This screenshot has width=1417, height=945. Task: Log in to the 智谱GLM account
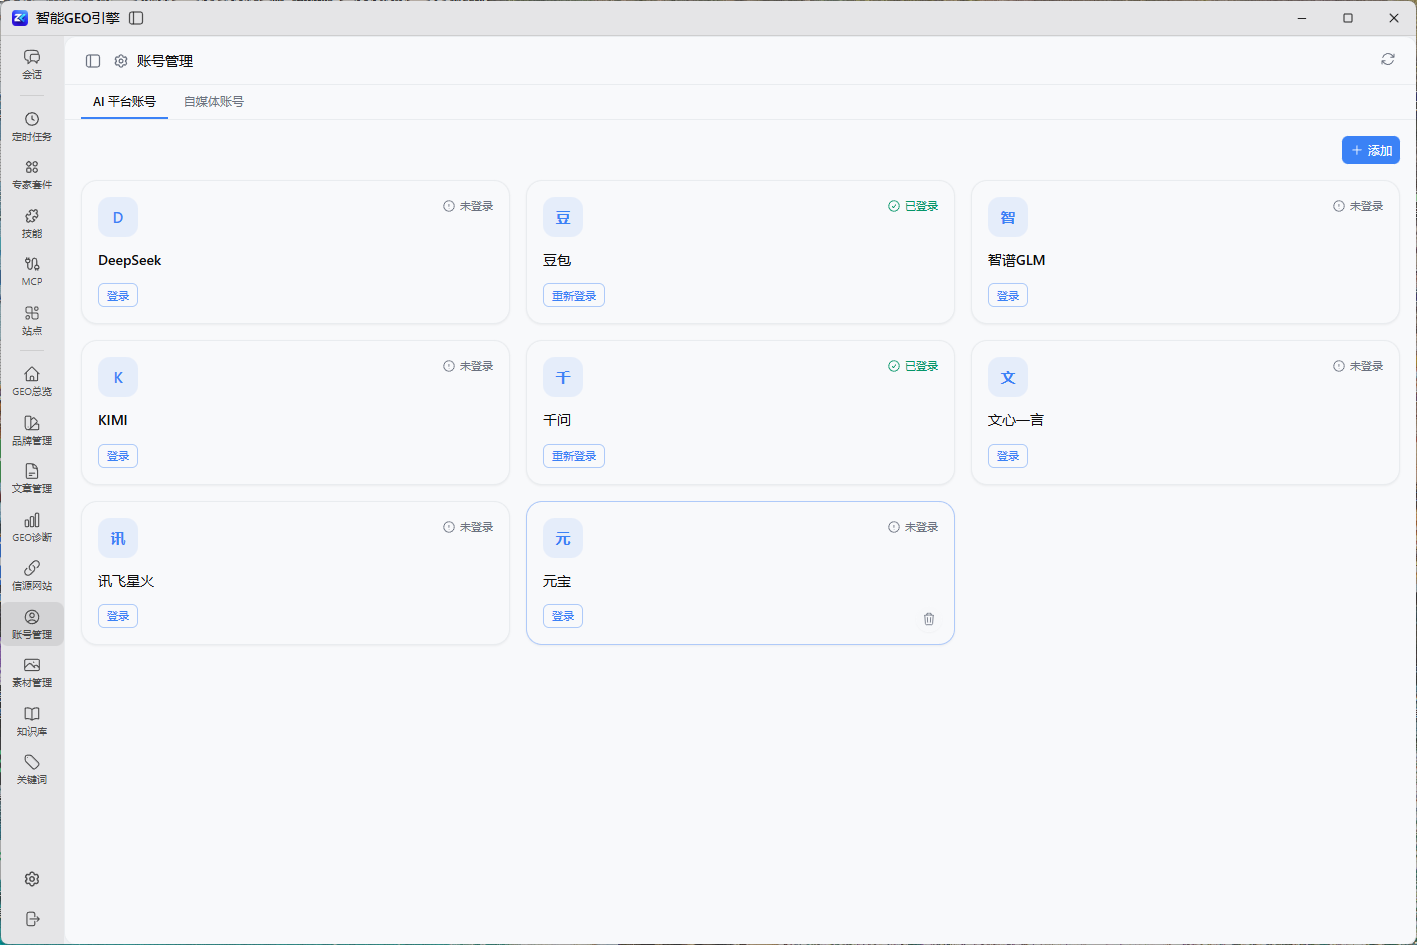(x=1008, y=296)
